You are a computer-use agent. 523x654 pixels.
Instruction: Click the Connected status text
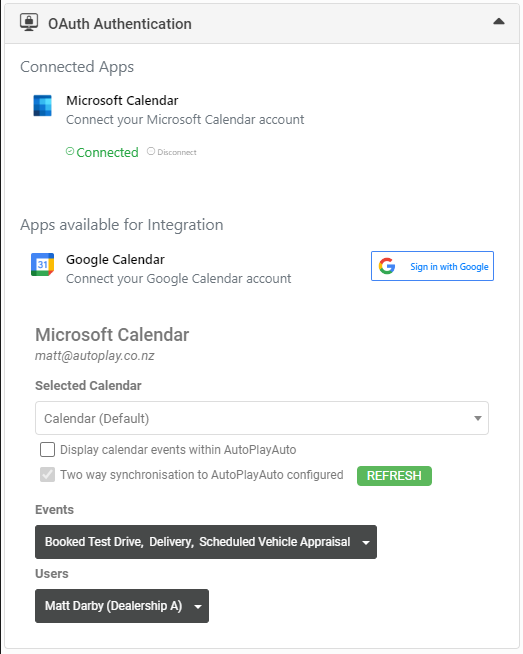(x=107, y=152)
